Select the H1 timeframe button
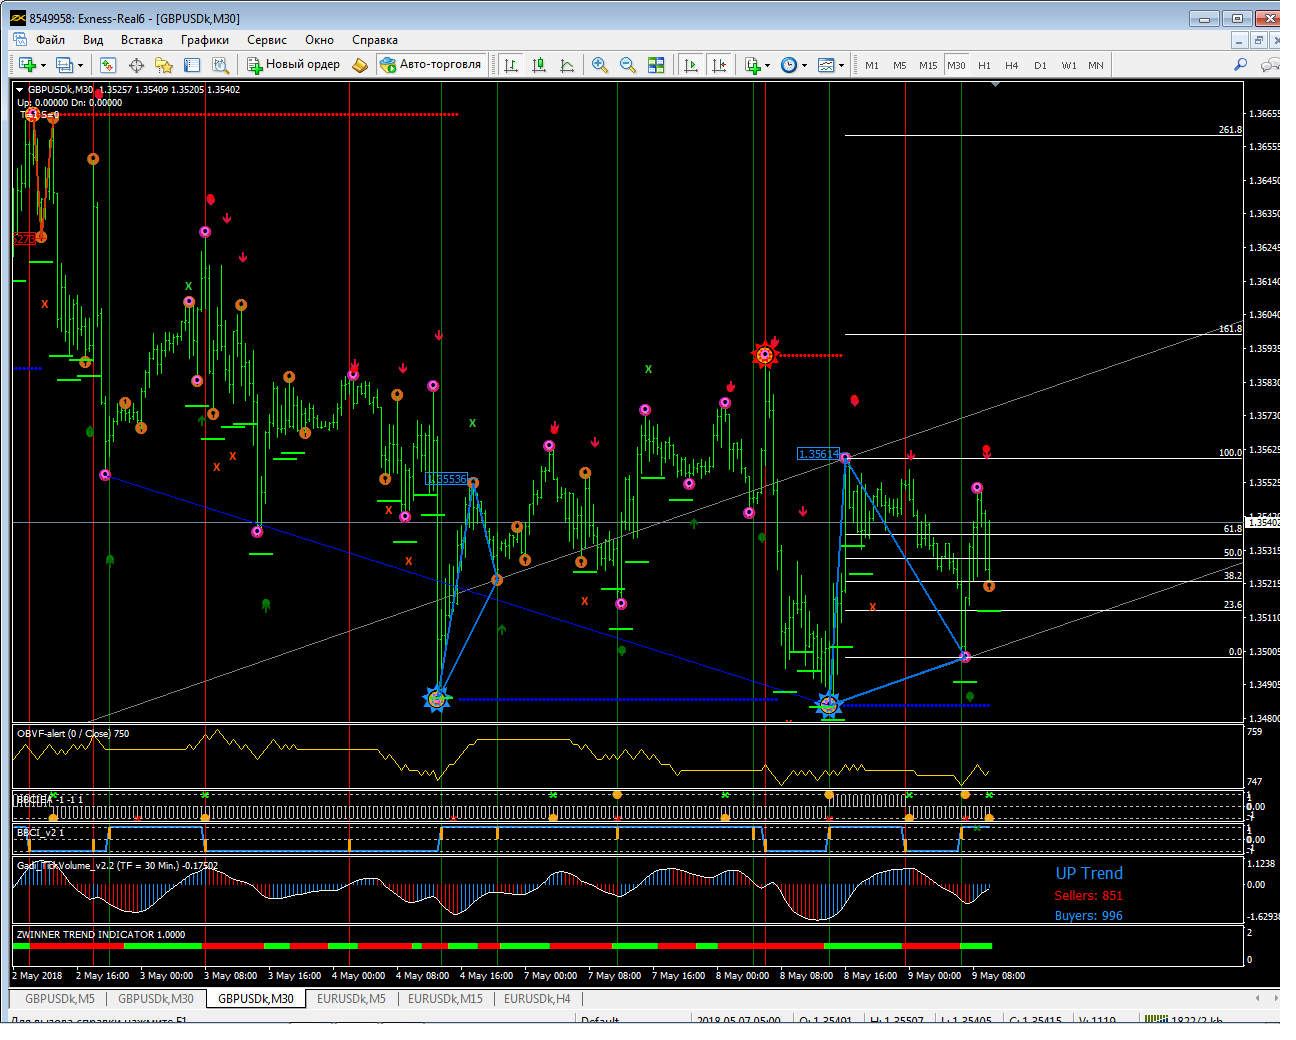 [984, 65]
